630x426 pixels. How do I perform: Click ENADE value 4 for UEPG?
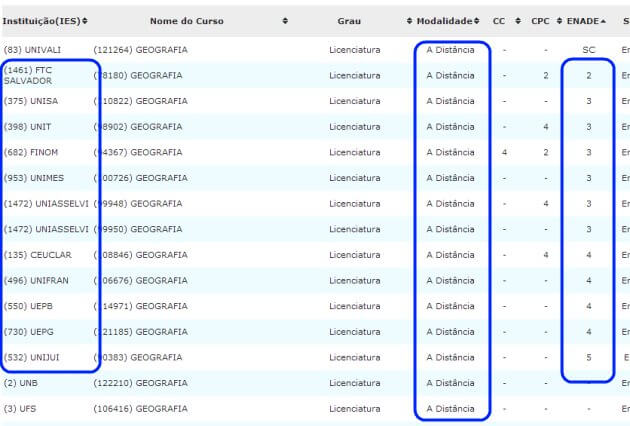coord(589,332)
